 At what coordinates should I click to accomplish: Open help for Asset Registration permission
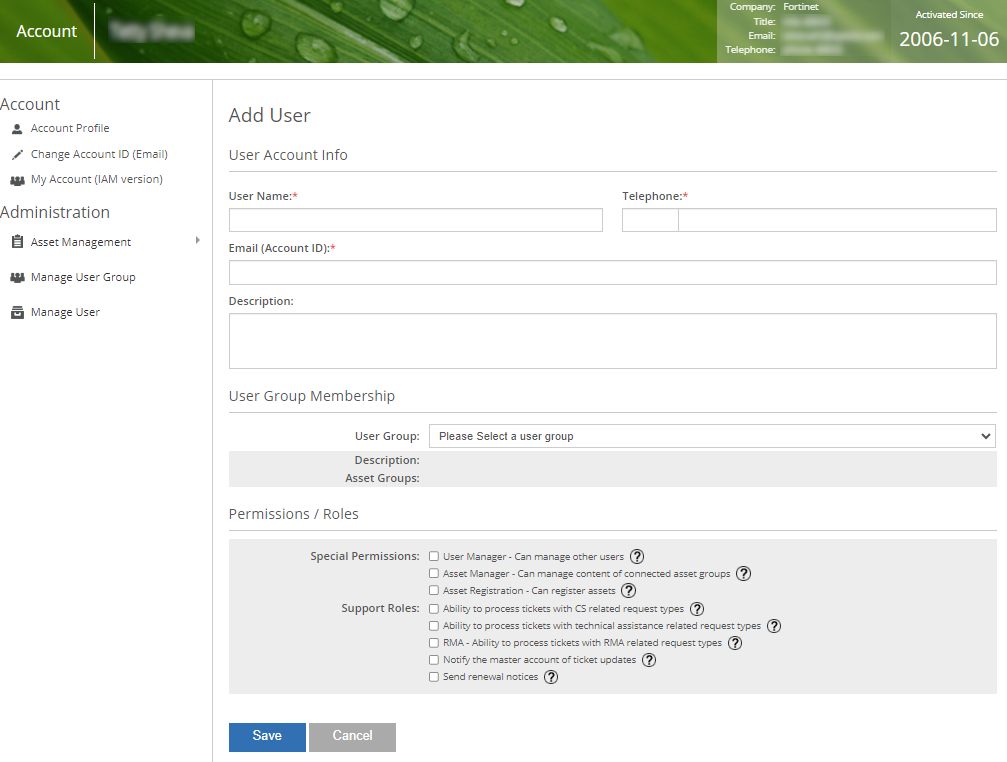[x=628, y=590]
